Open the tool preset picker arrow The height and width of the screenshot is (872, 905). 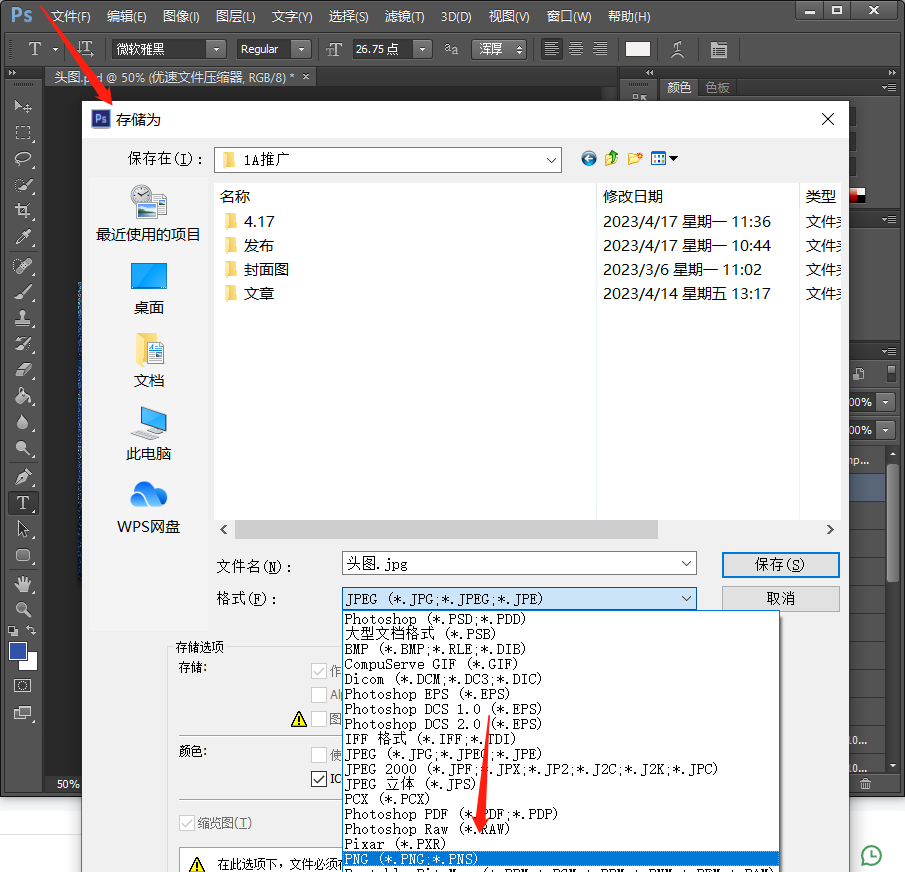point(55,50)
